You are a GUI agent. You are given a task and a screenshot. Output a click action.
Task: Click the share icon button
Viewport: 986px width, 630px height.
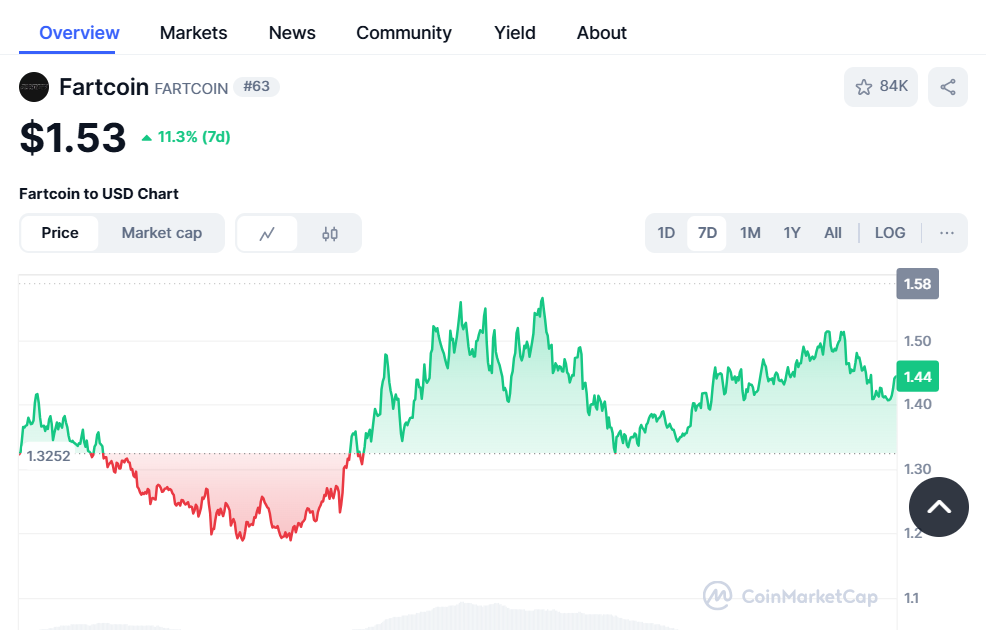(x=948, y=87)
